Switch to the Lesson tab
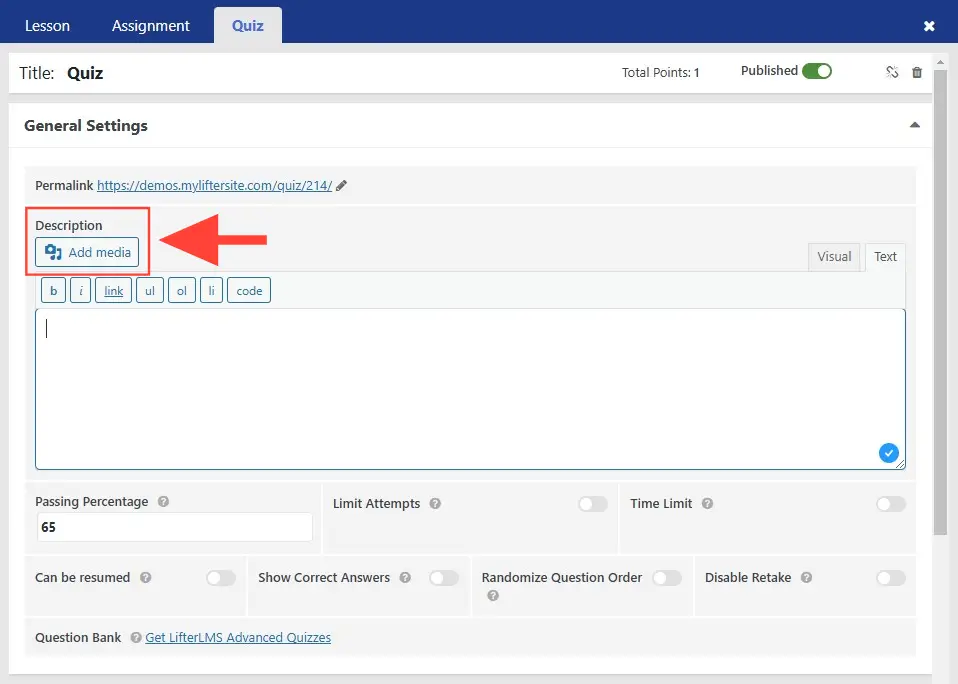The image size is (958, 684). [x=47, y=26]
